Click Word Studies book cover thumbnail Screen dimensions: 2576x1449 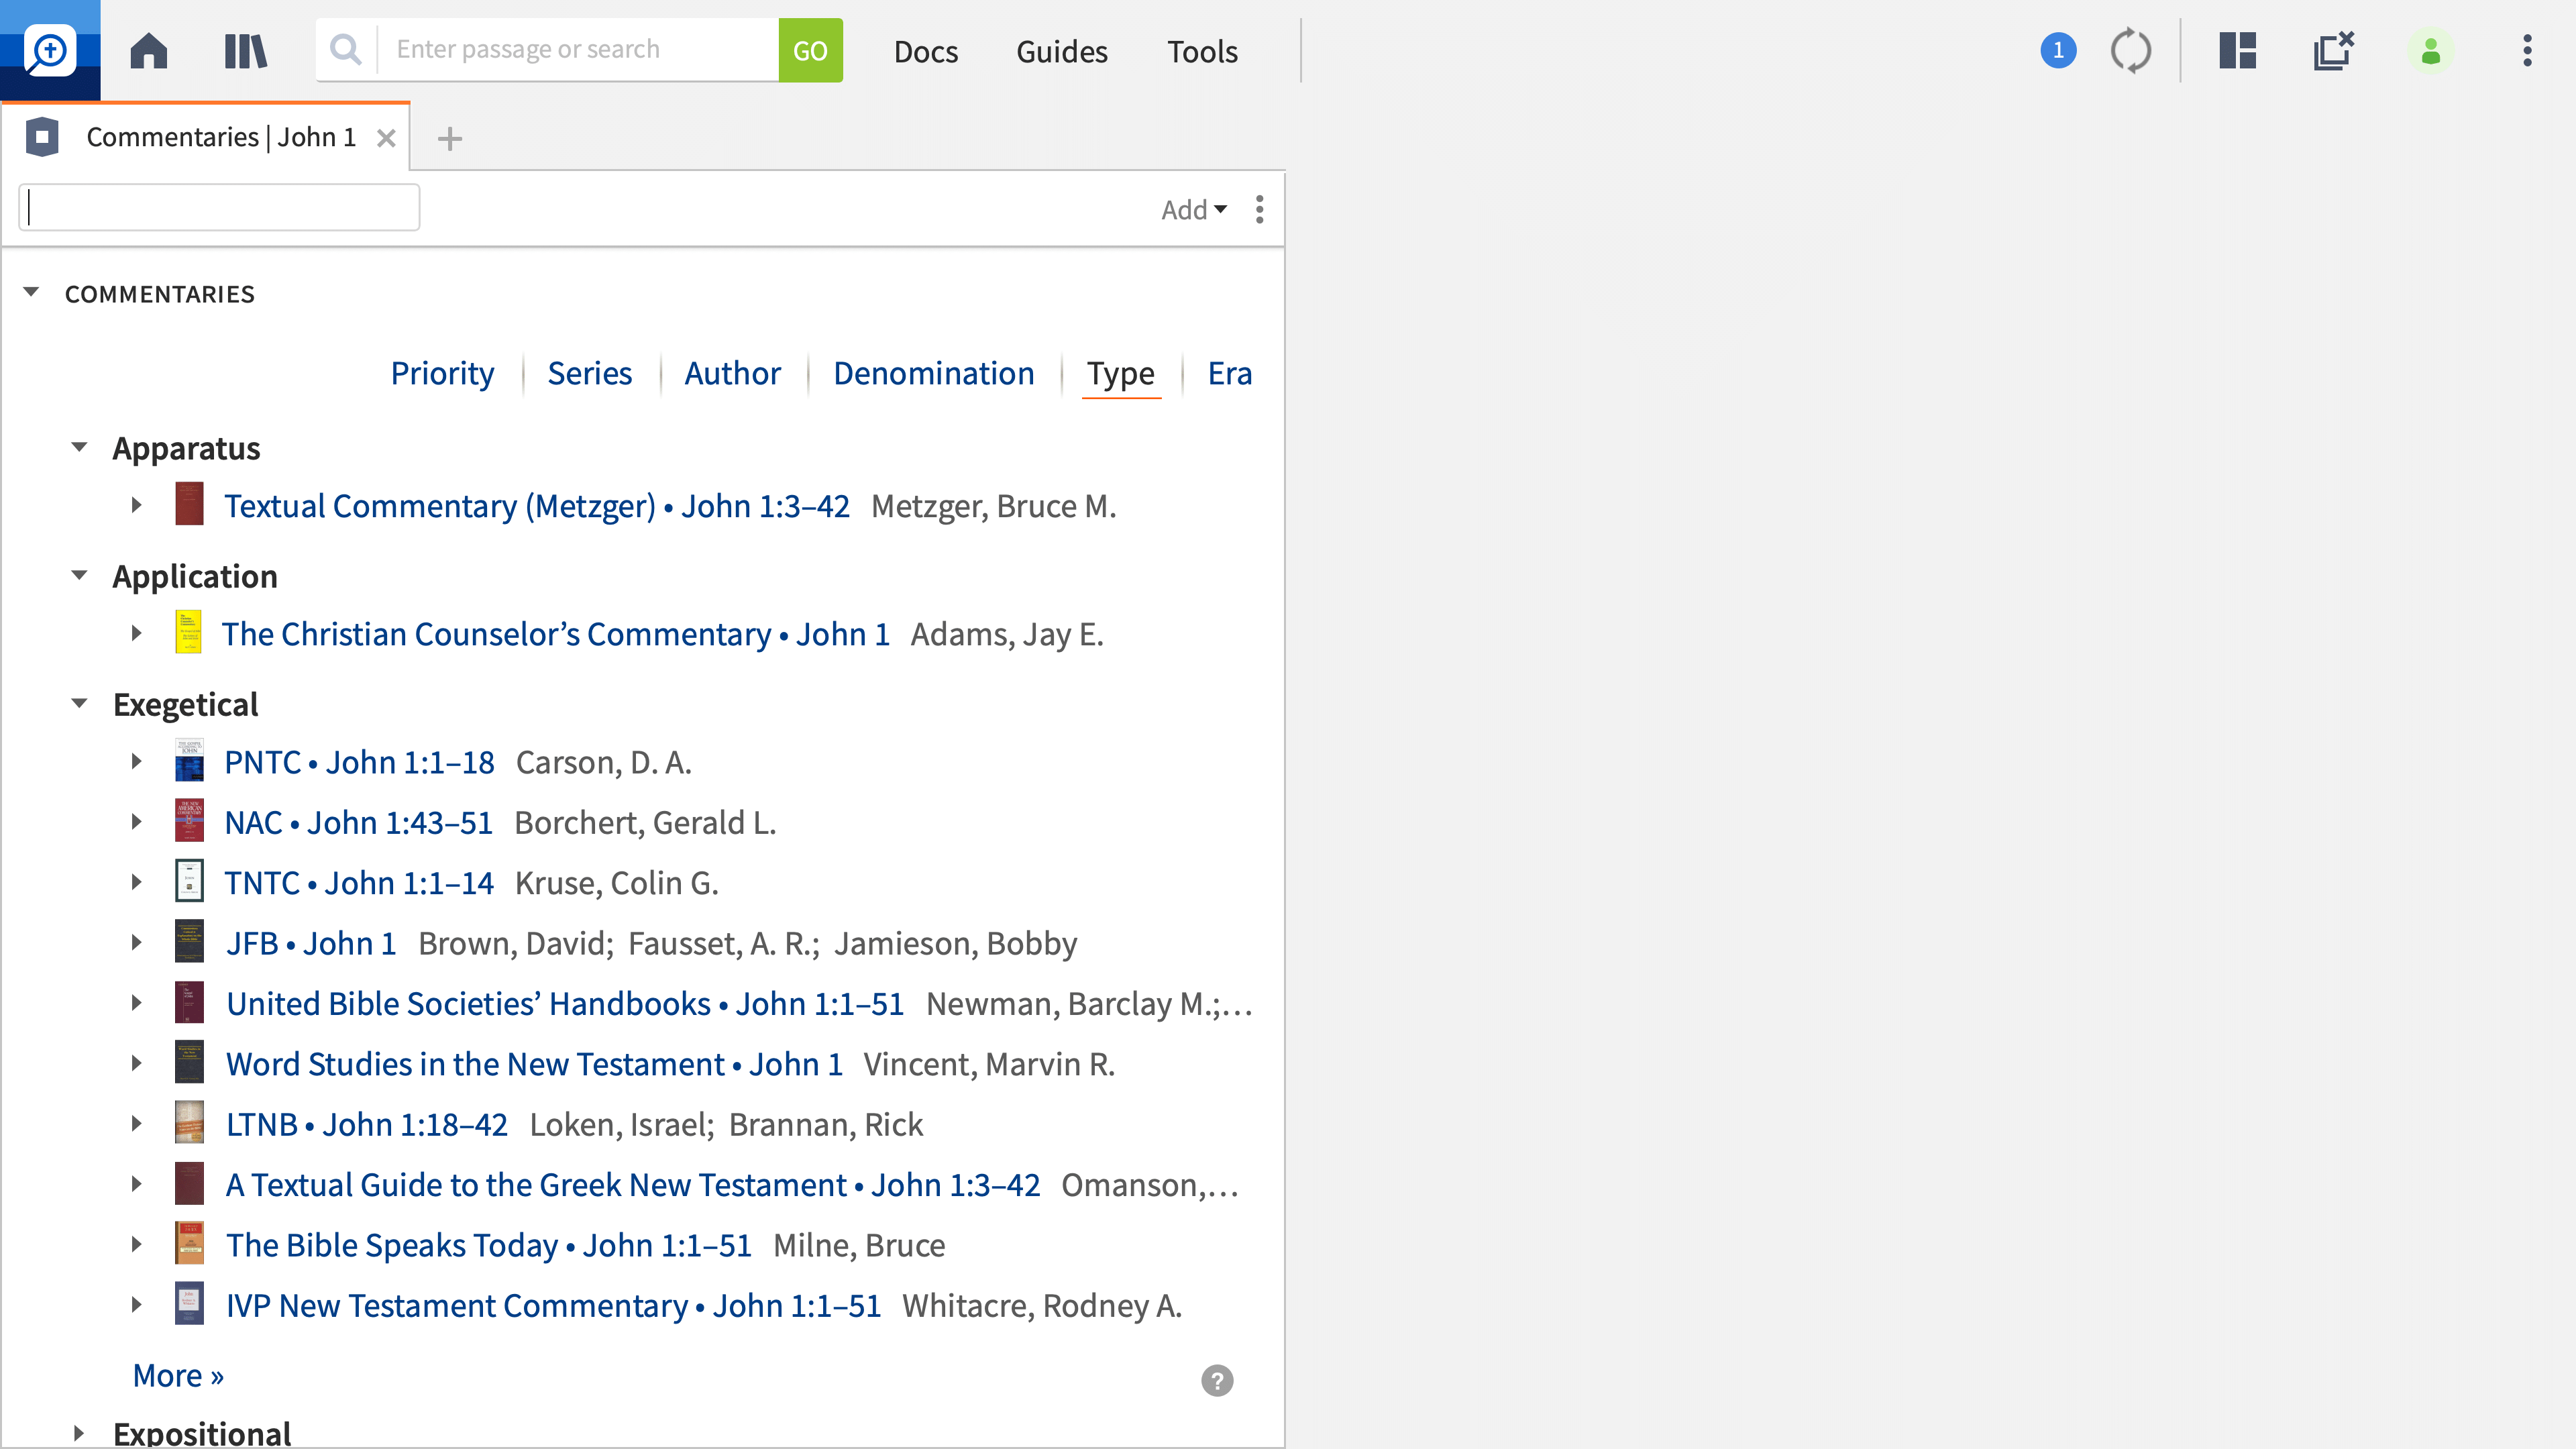pyautogui.click(x=189, y=1062)
